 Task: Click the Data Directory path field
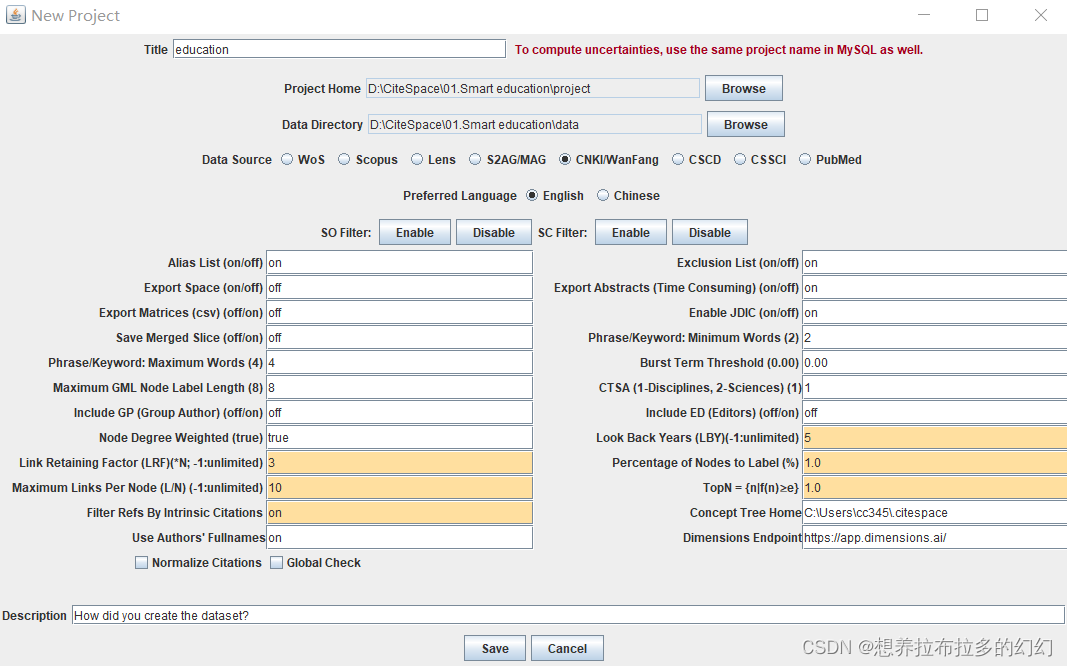pyautogui.click(x=535, y=124)
